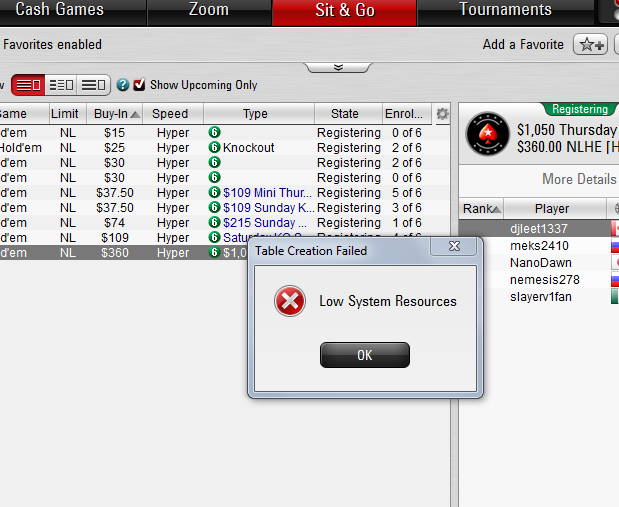Select the $30 row with 0 of 6 enrolled
Viewport: 619px width, 507px height.
(225, 178)
